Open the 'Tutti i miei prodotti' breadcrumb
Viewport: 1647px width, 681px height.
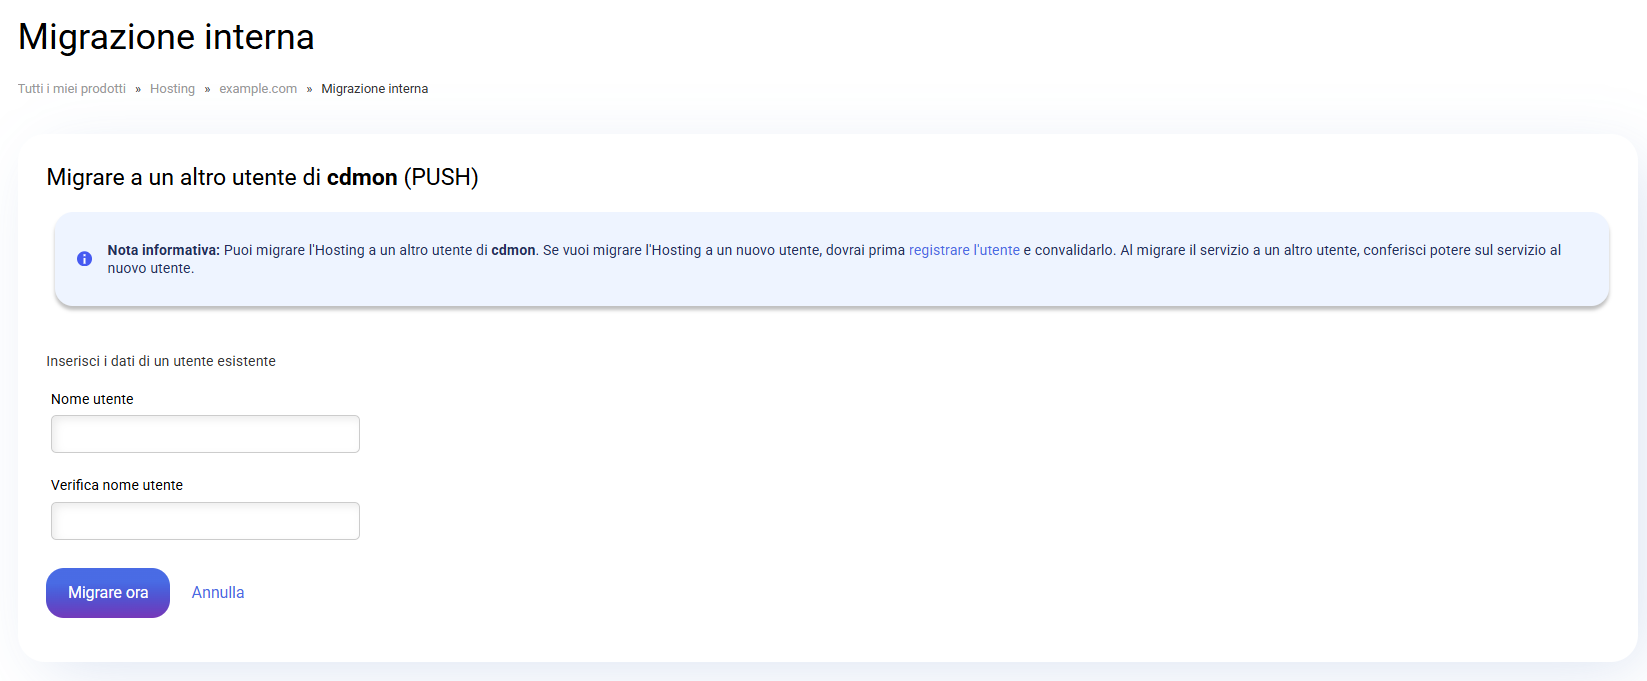pyautogui.click(x=72, y=89)
